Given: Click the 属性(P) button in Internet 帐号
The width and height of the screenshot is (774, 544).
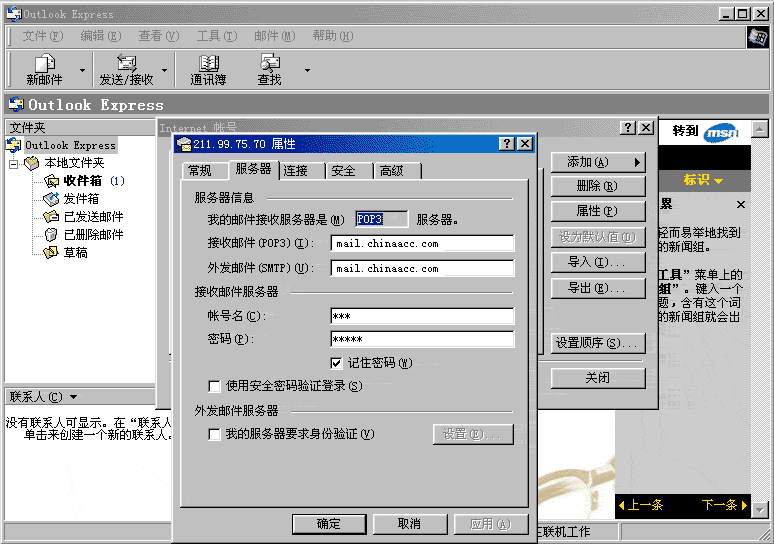Looking at the screenshot, I should tap(598, 211).
